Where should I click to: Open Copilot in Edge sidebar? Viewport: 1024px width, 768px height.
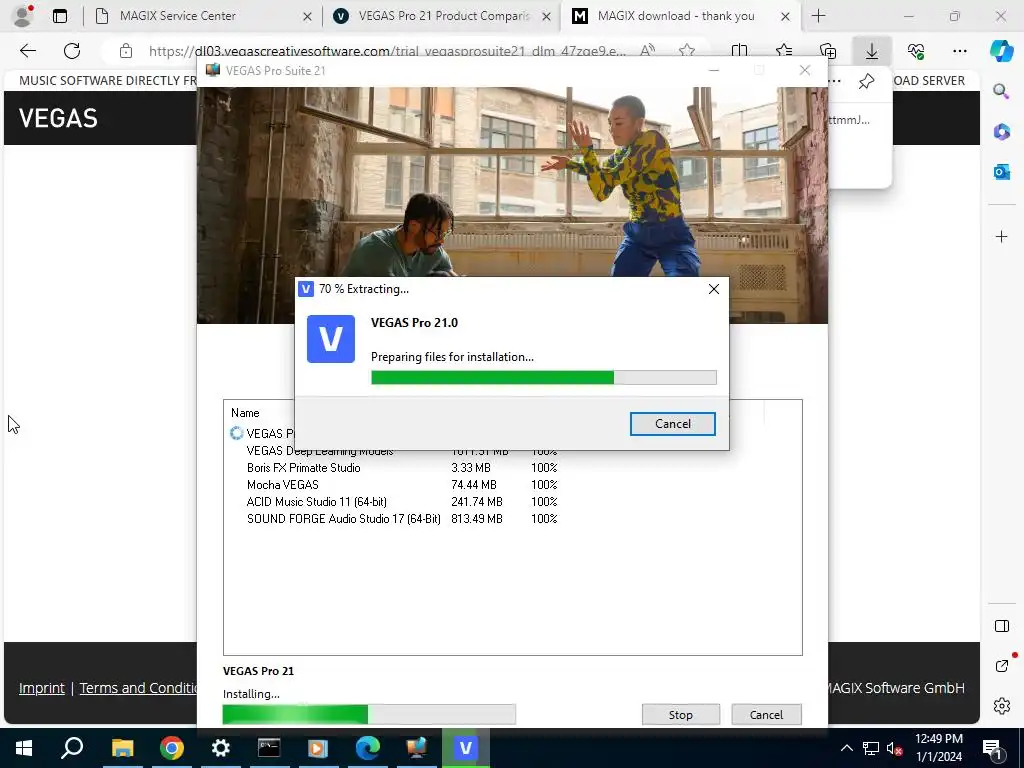(x=1001, y=50)
